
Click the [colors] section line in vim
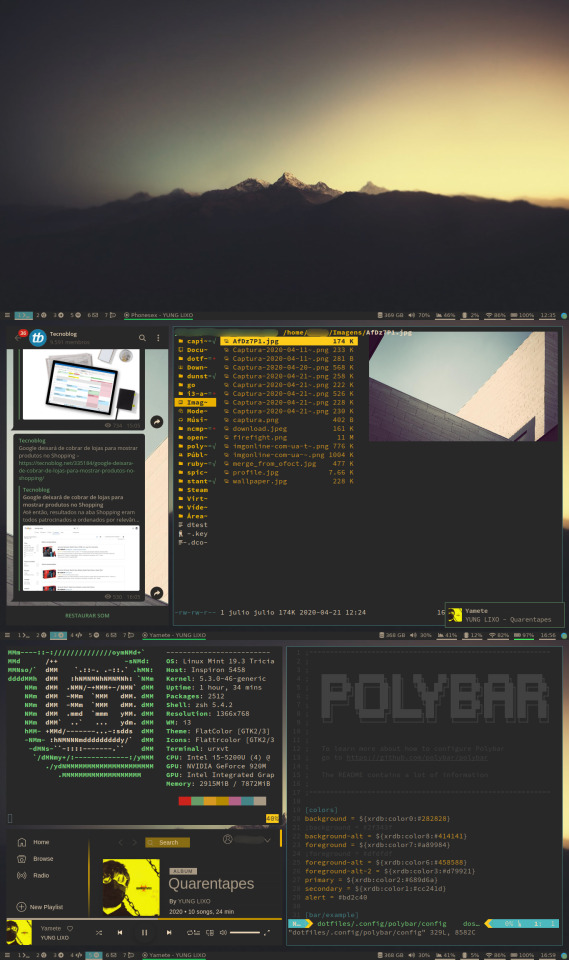pyautogui.click(x=321, y=809)
